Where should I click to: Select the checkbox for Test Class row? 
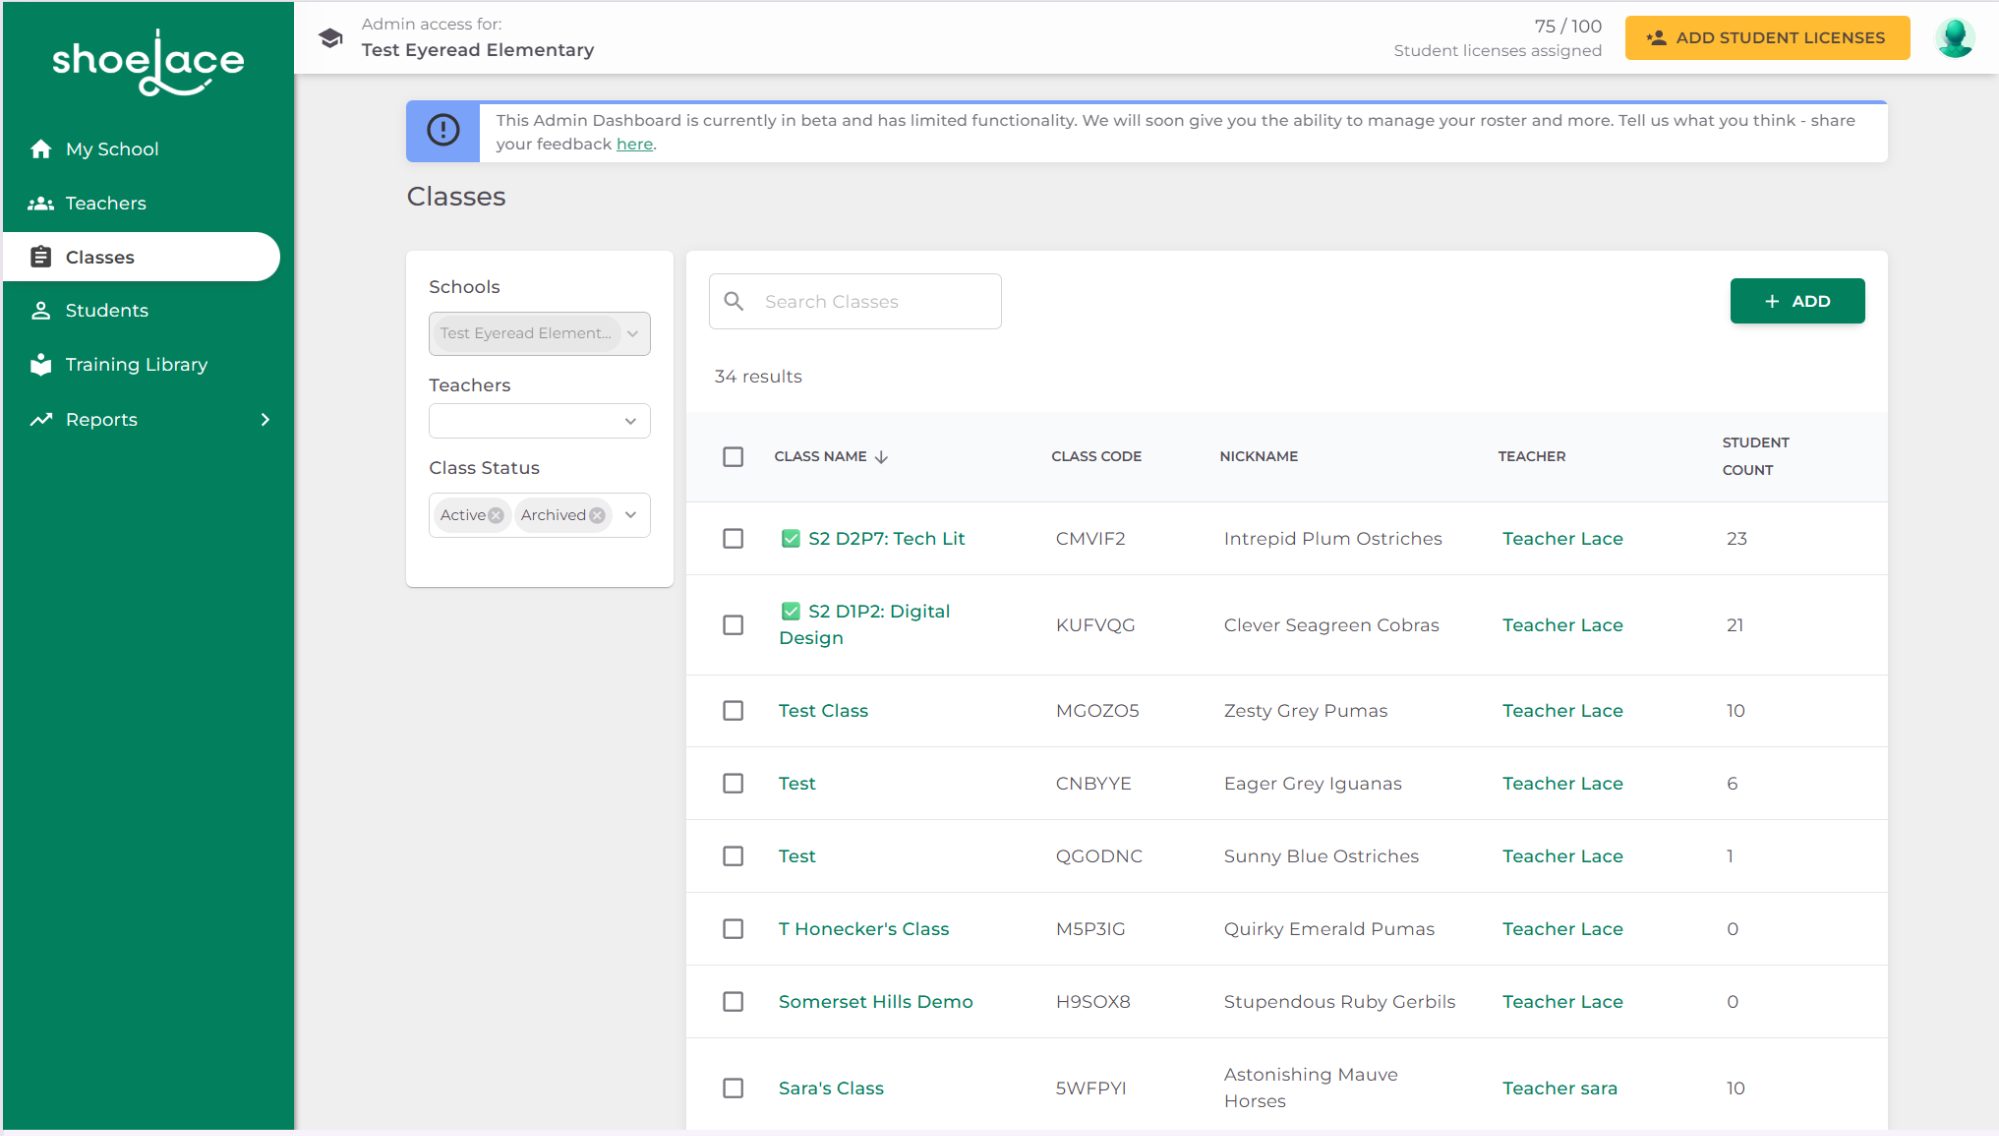[733, 710]
